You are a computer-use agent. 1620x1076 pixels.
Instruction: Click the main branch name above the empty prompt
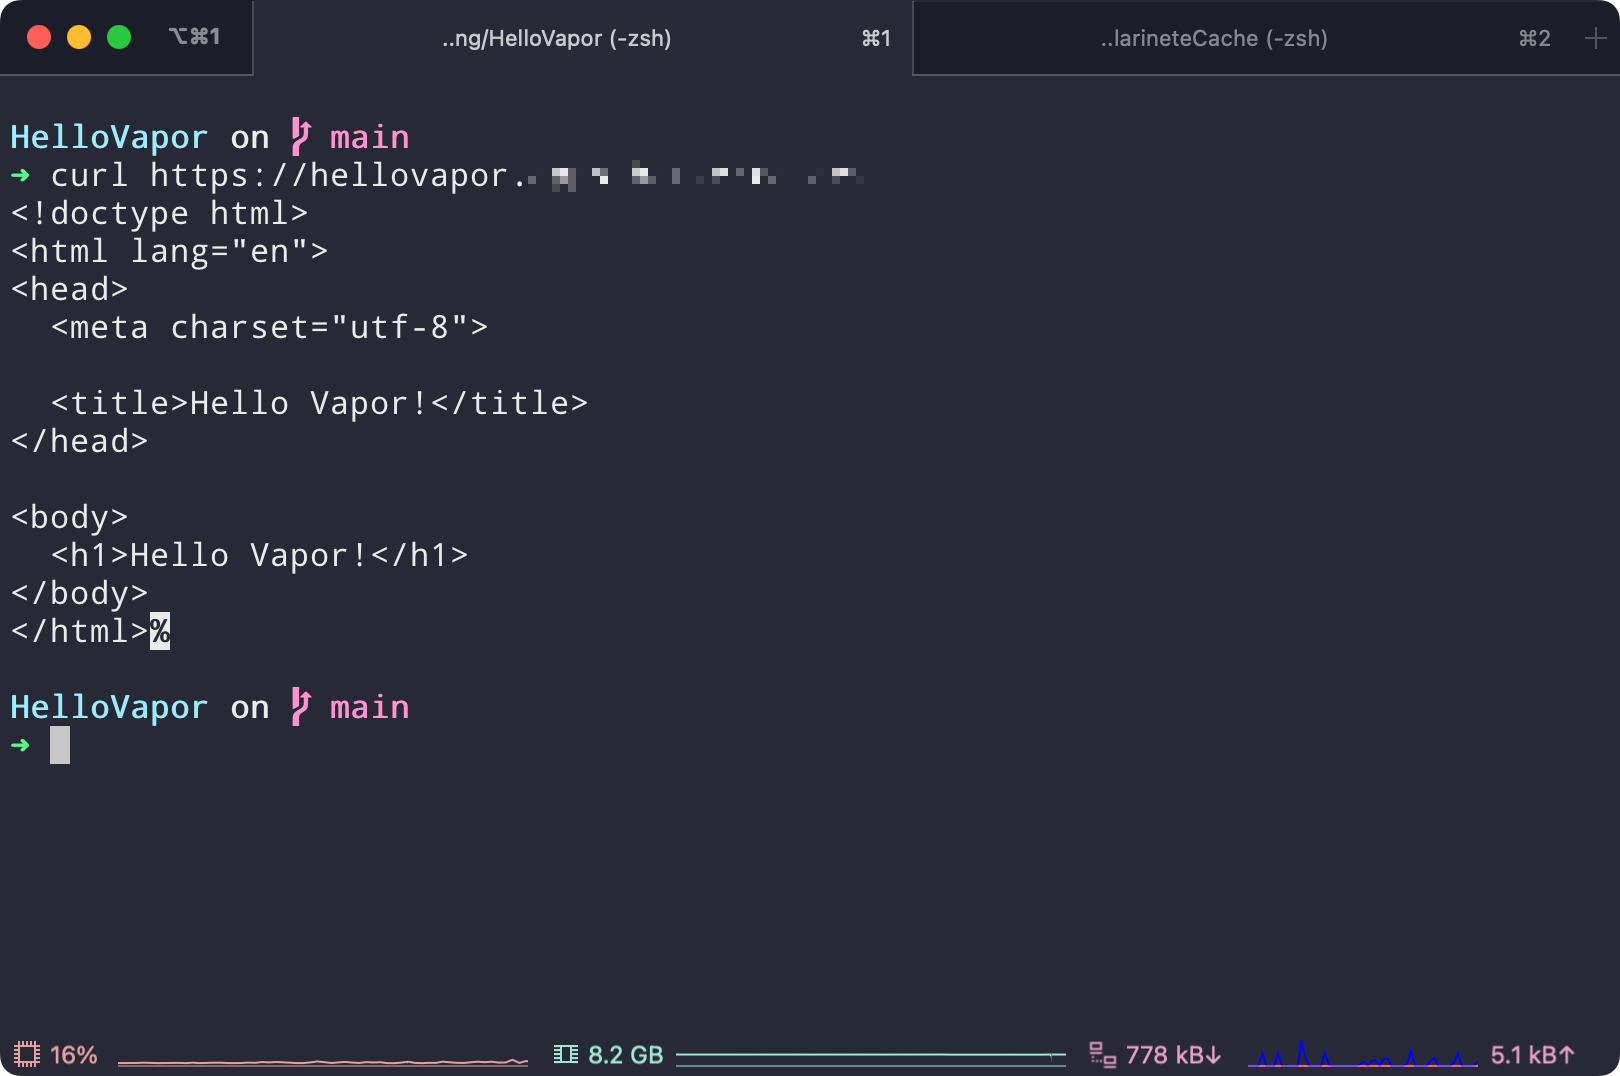coord(369,708)
